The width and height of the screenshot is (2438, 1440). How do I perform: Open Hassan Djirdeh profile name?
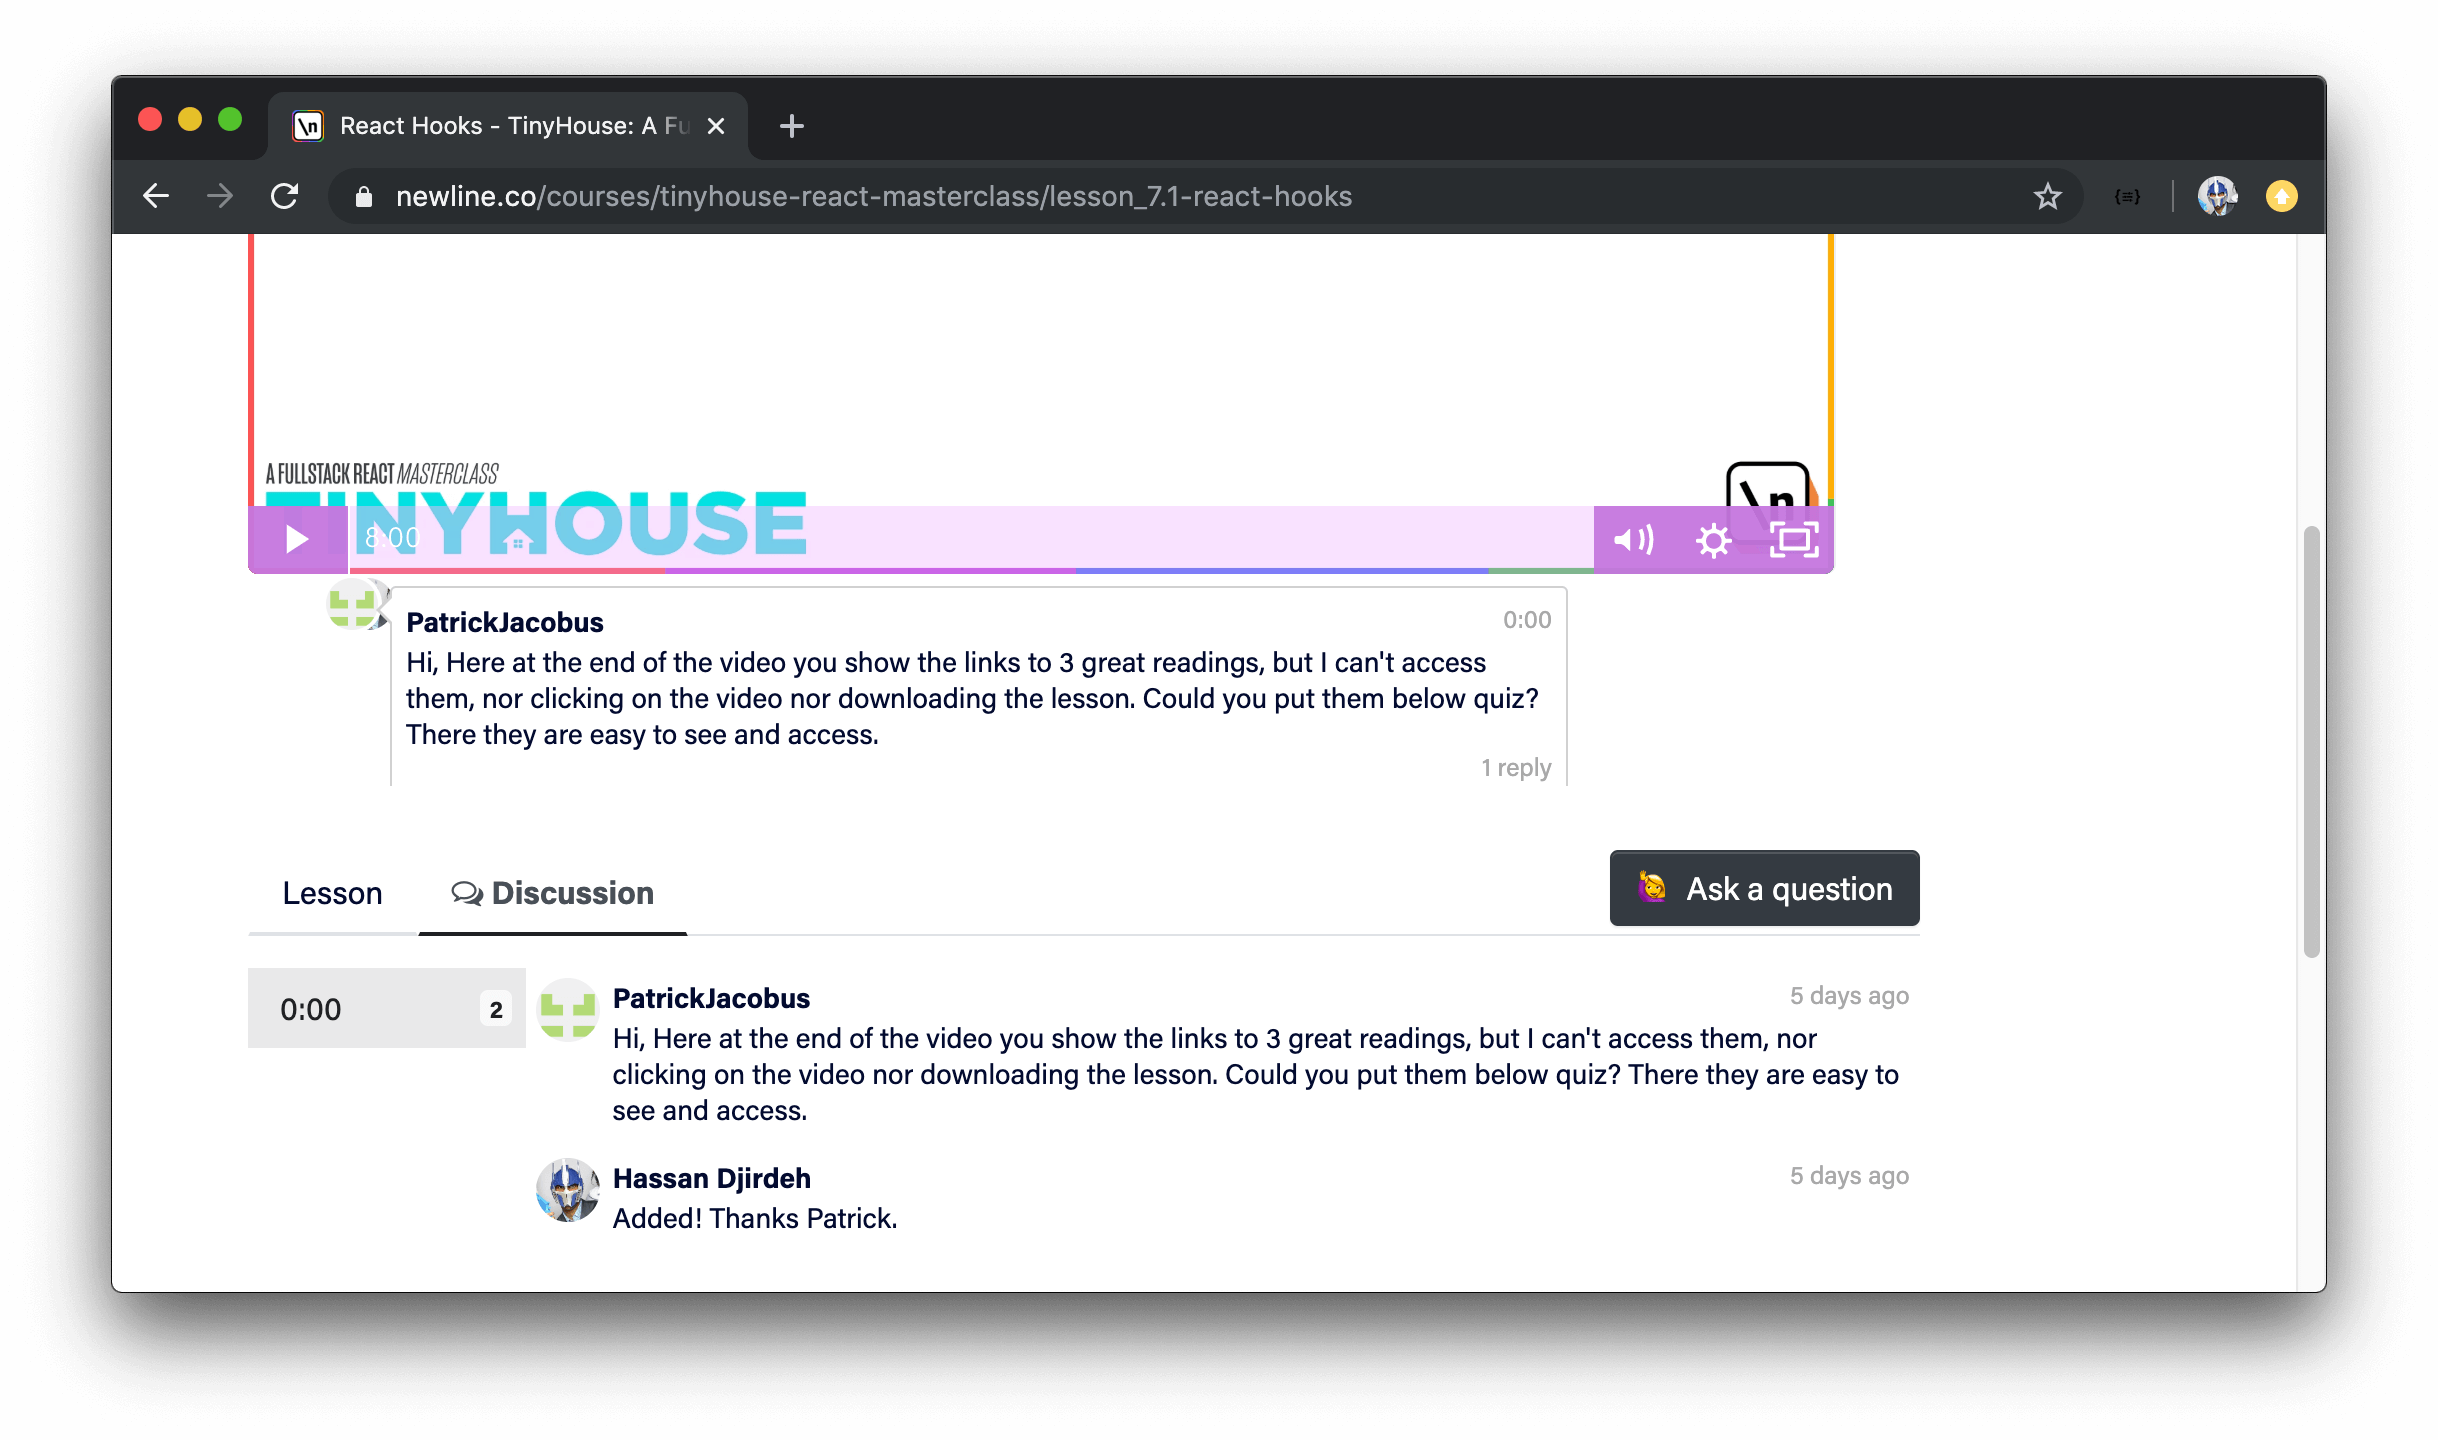point(711,1178)
